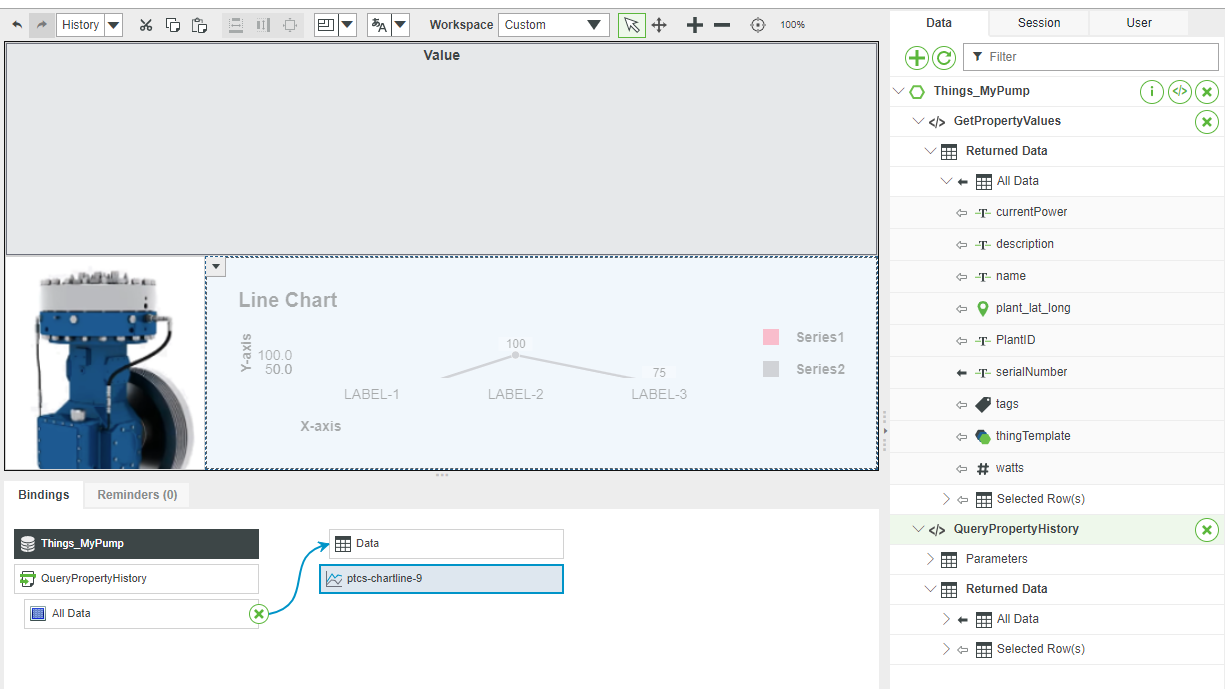Click the cut scissors icon
1225x689 pixels.
coord(145,24)
